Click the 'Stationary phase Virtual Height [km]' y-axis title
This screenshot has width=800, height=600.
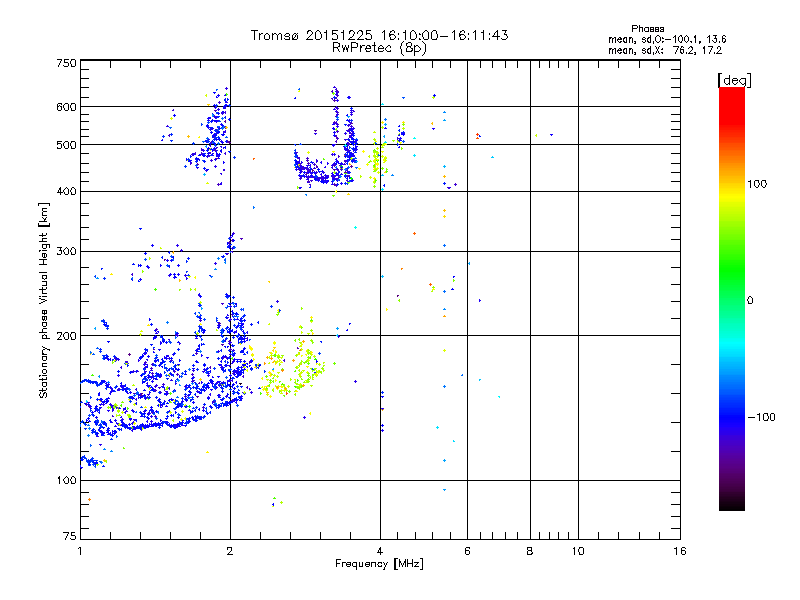pyautogui.click(x=44, y=301)
